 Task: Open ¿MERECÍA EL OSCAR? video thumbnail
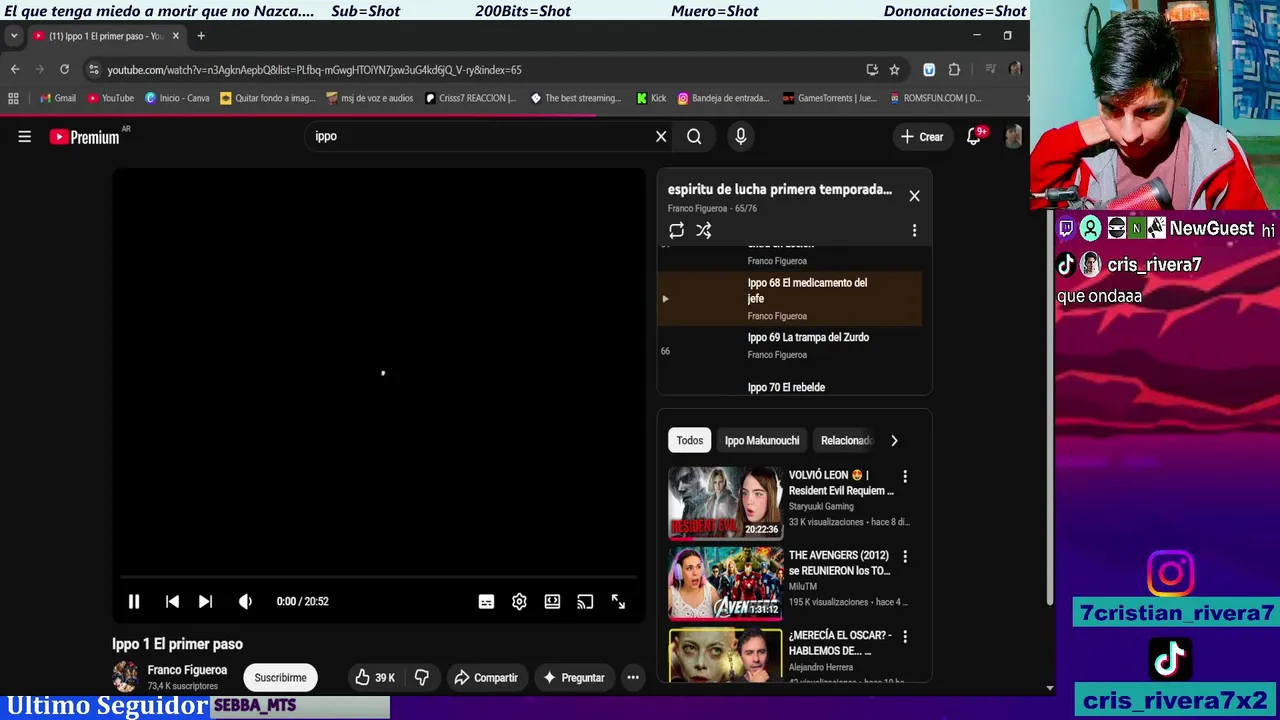pyautogui.click(x=726, y=654)
